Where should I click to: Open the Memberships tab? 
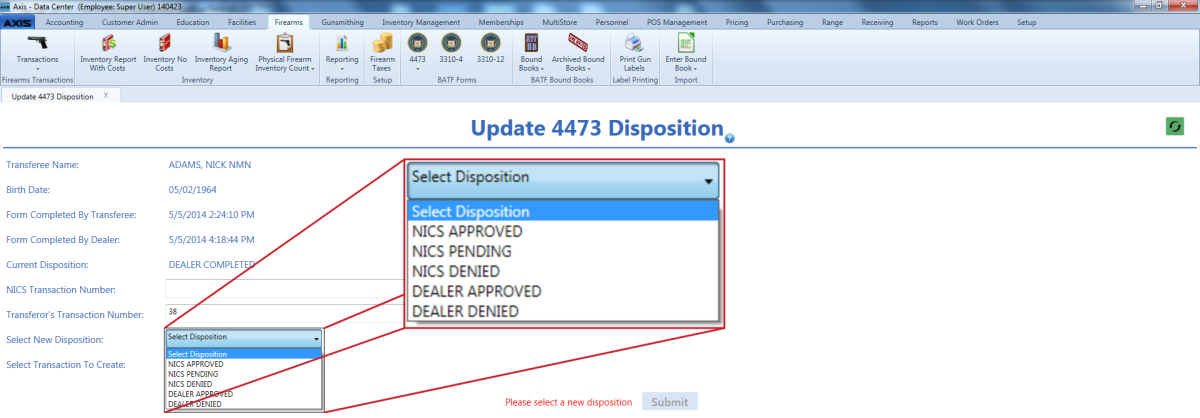[501, 21]
